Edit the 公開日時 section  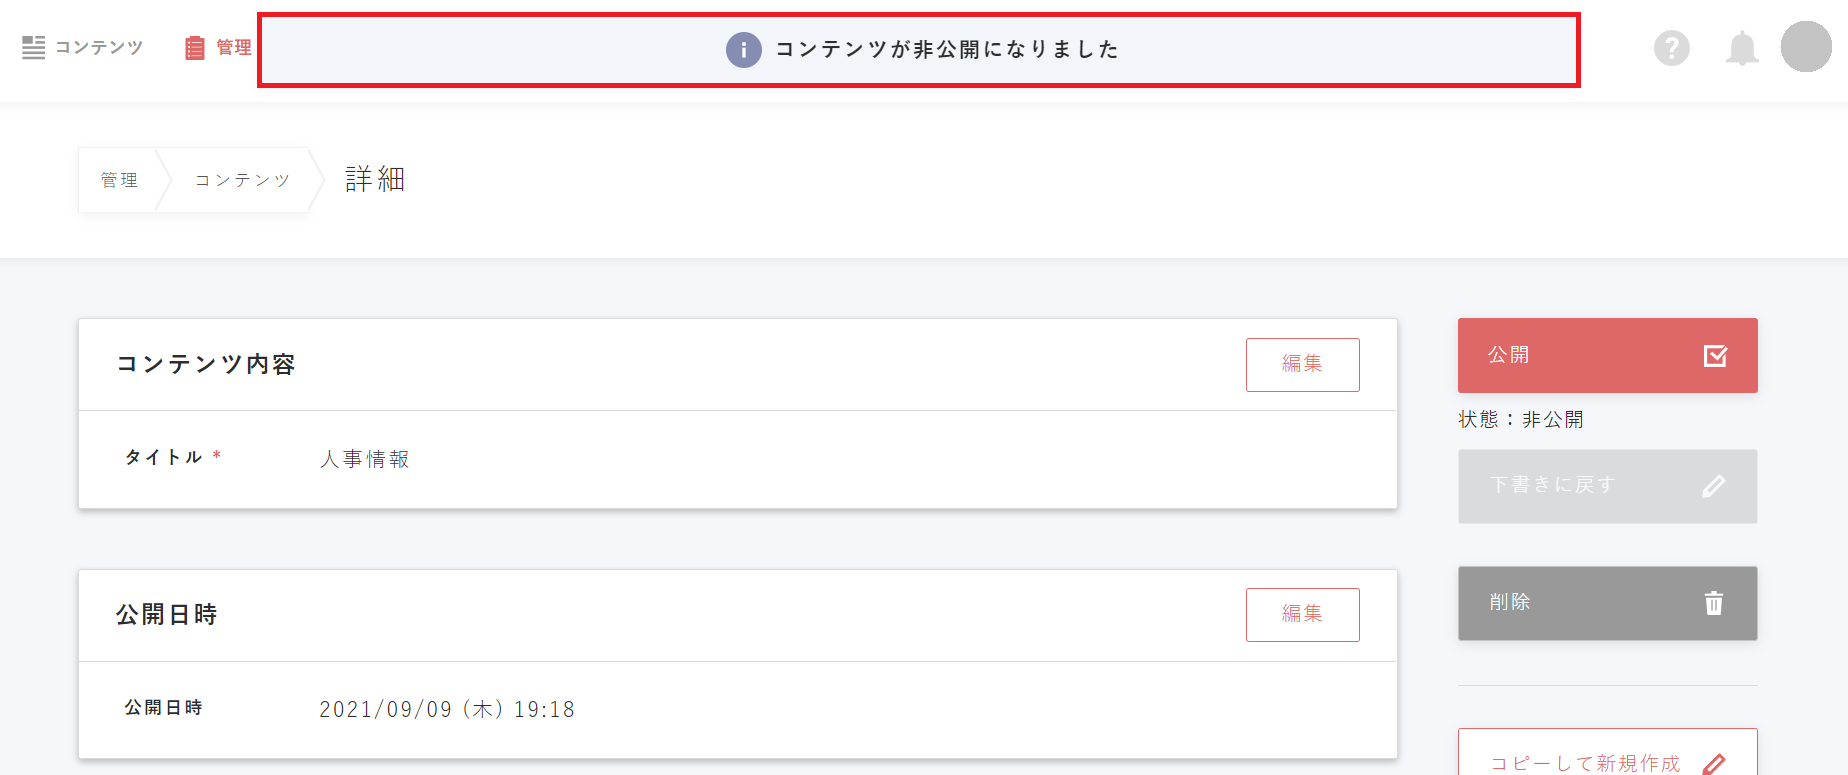coord(1302,615)
